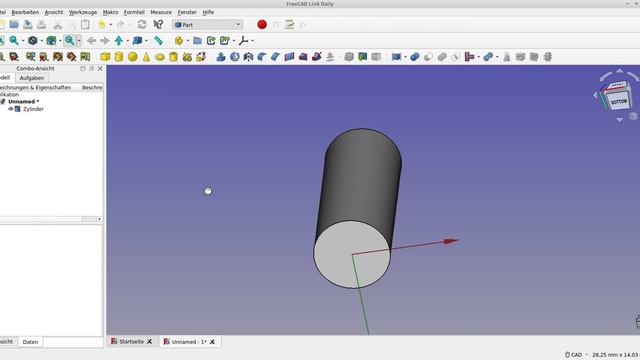
Task: Click the Beschreibung column header
Action: click(92, 87)
